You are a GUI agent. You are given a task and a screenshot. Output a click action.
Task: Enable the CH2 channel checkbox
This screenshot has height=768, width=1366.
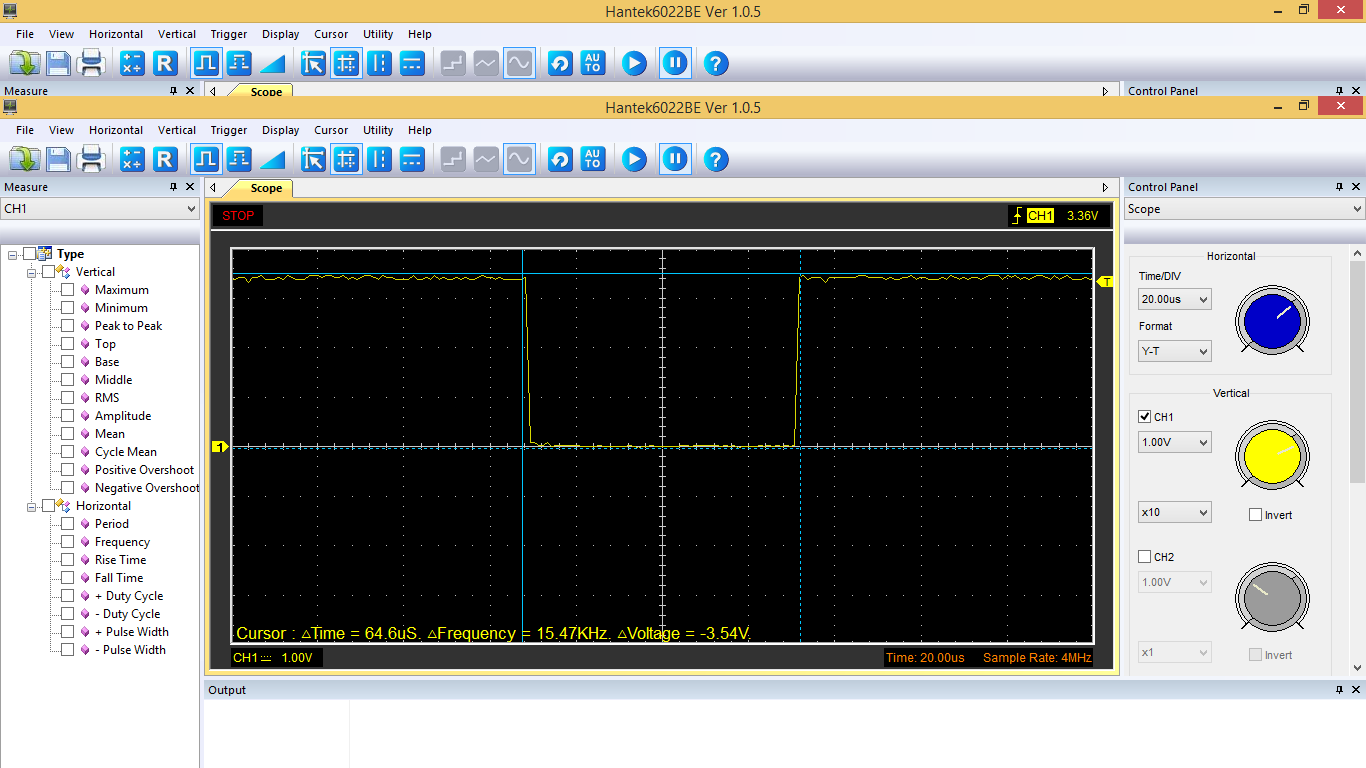click(x=1145, y=557)
